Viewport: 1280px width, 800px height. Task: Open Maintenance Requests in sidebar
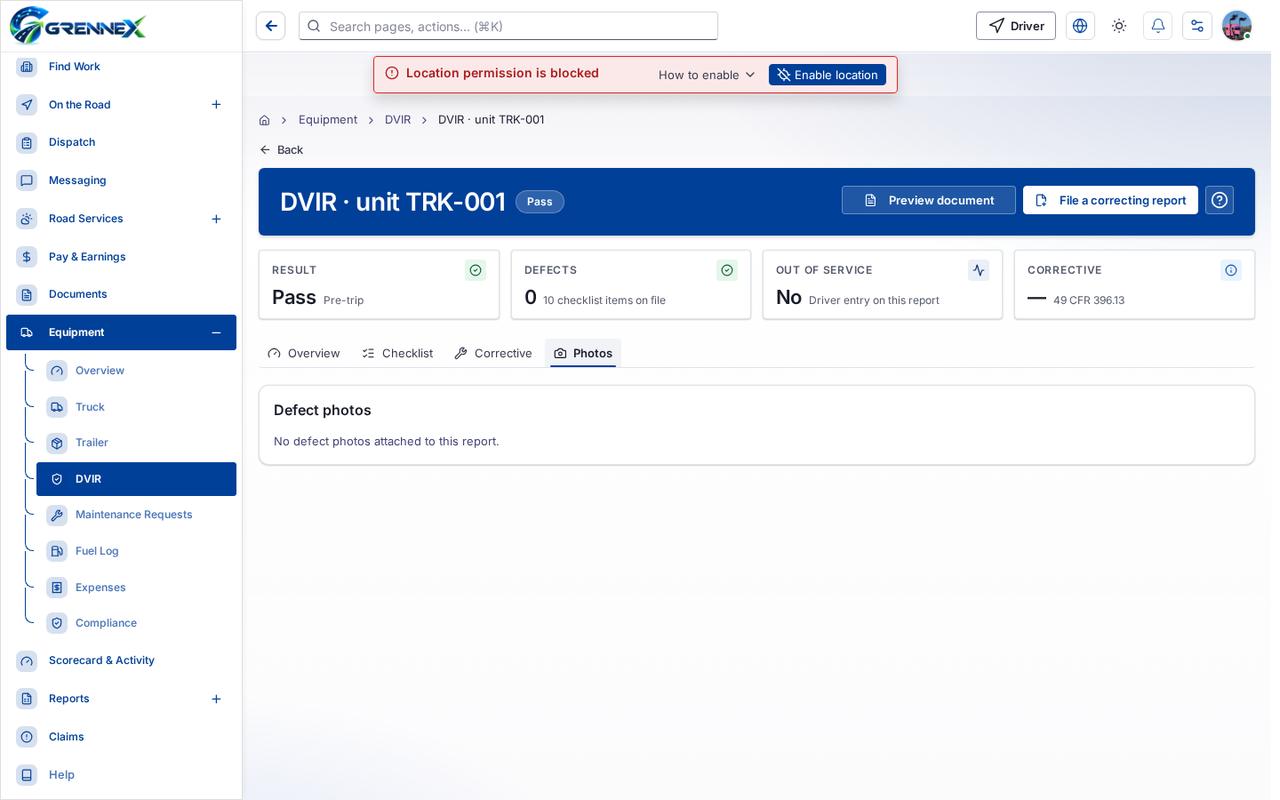(x=136, y=515)
